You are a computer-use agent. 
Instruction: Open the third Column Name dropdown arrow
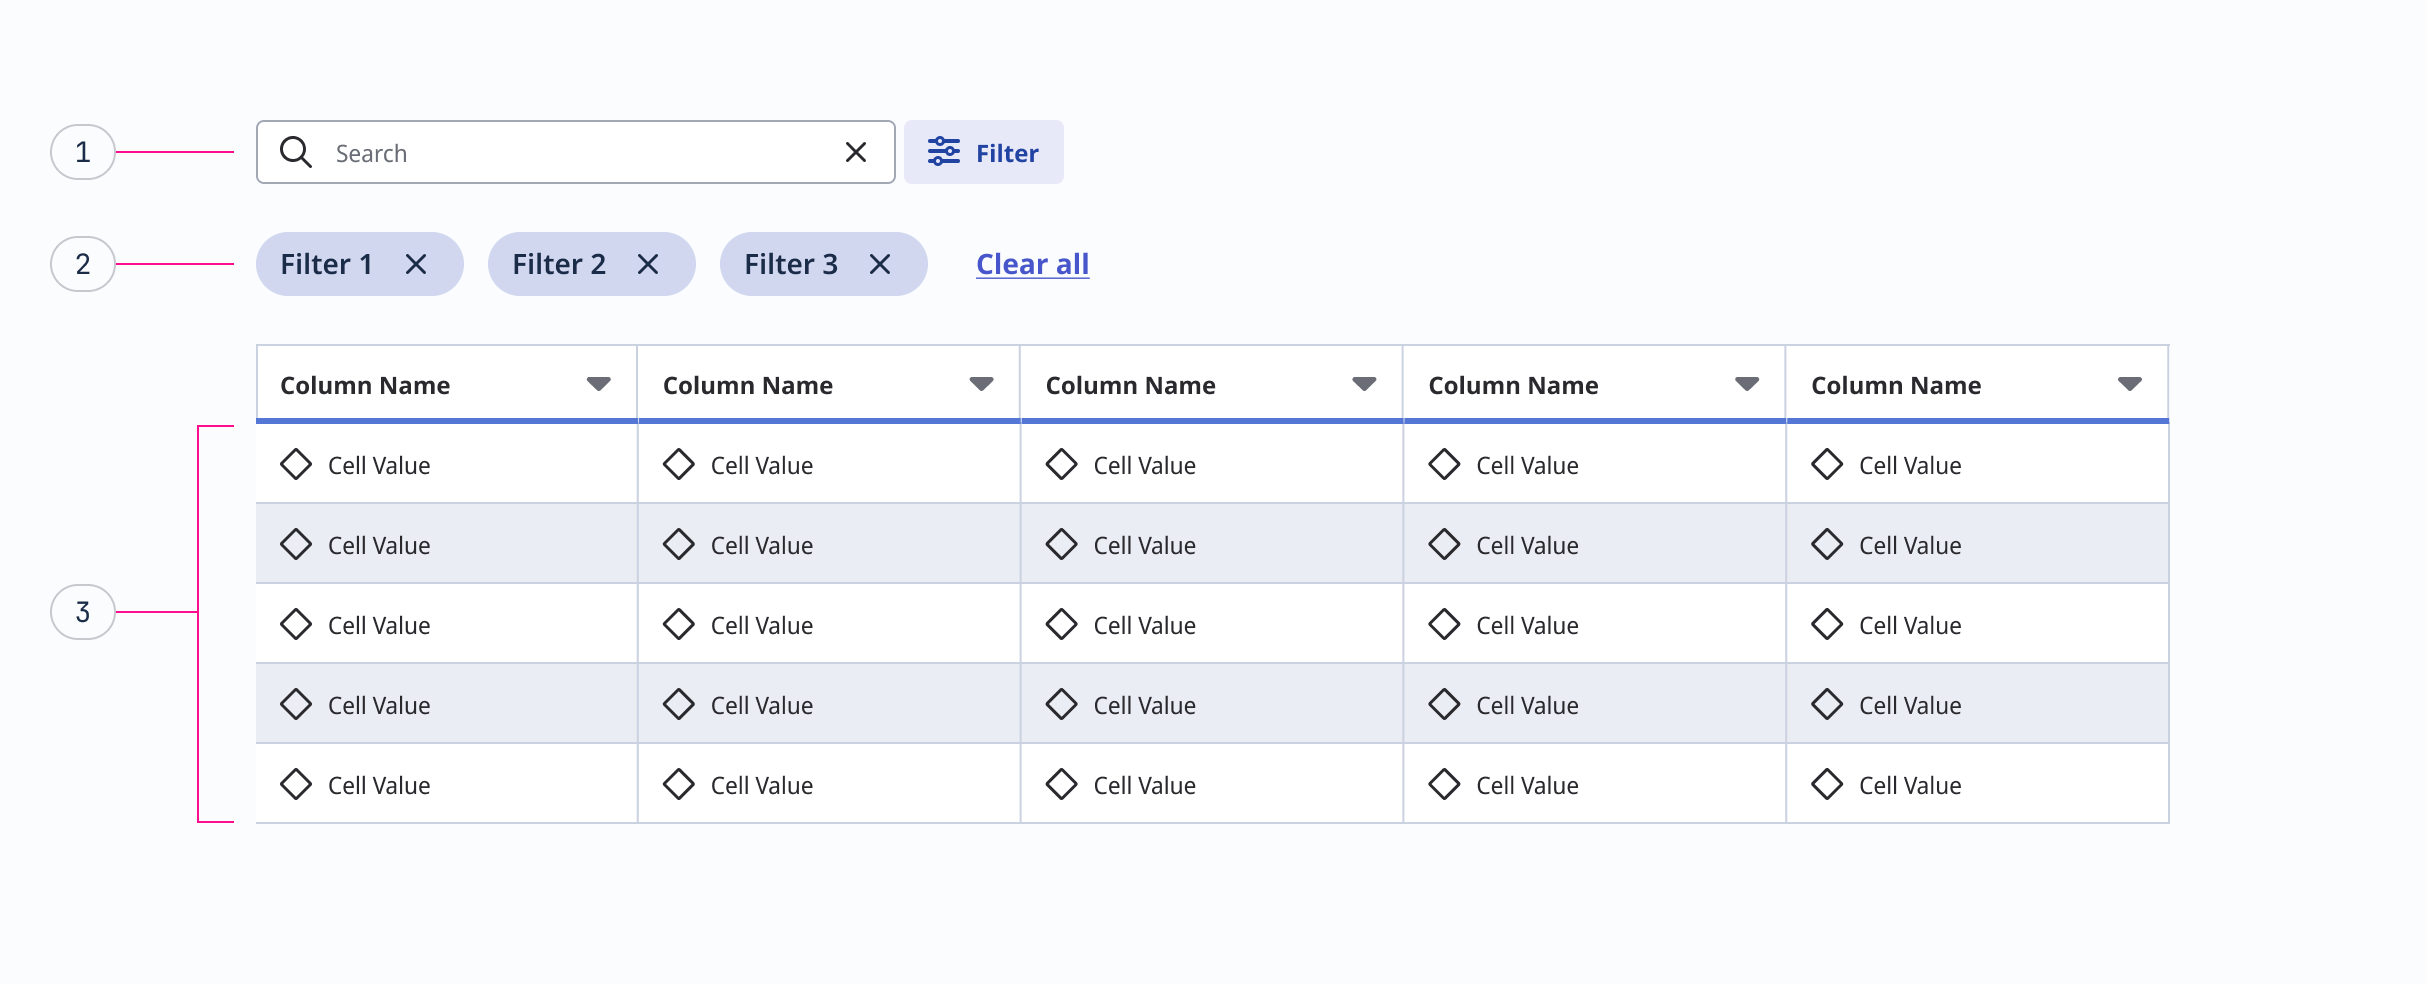[1364, 384]
